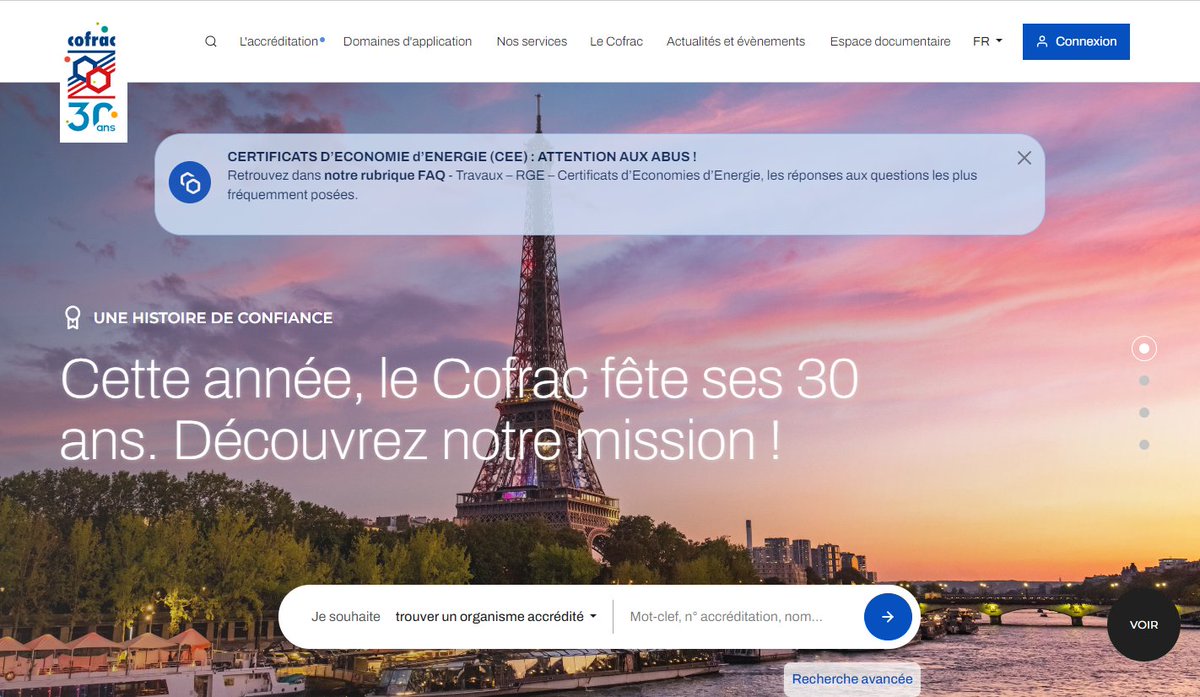Open the Actualités et évènements menu
This screenshot has height=697, width=1200.
[x=735, y=42]
